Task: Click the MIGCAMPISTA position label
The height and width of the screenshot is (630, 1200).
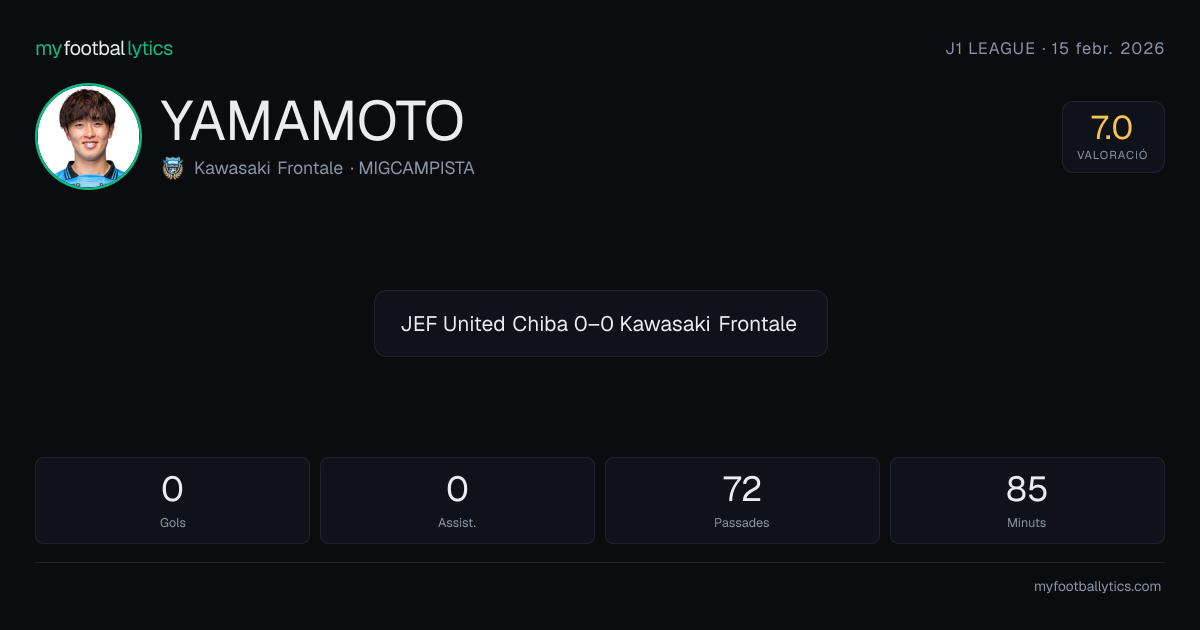Action: [418, 168]
